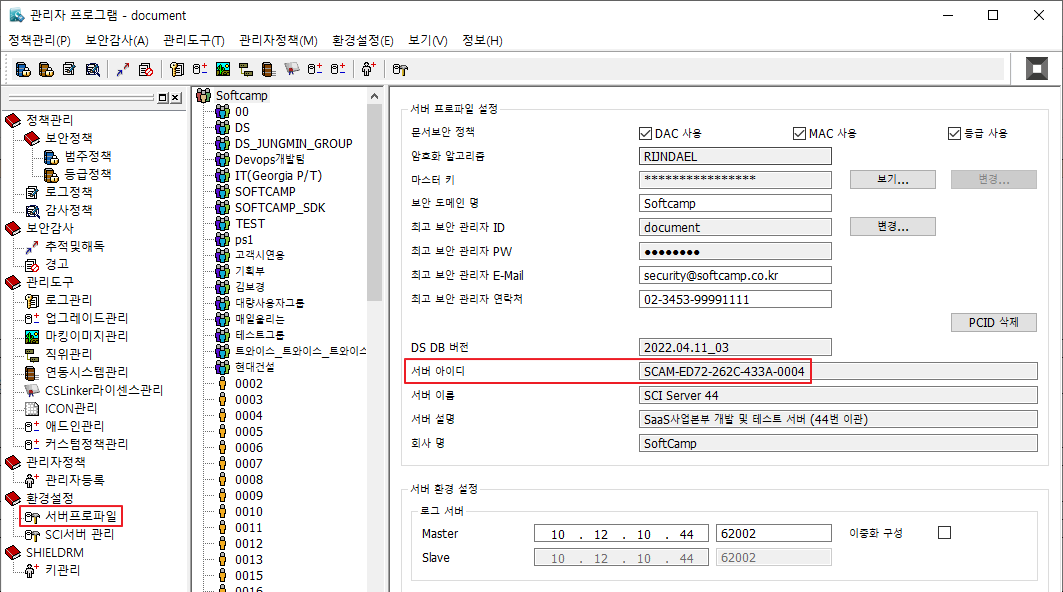Select the DS_JUNGMIN_GROUP group node

(293, 143)
